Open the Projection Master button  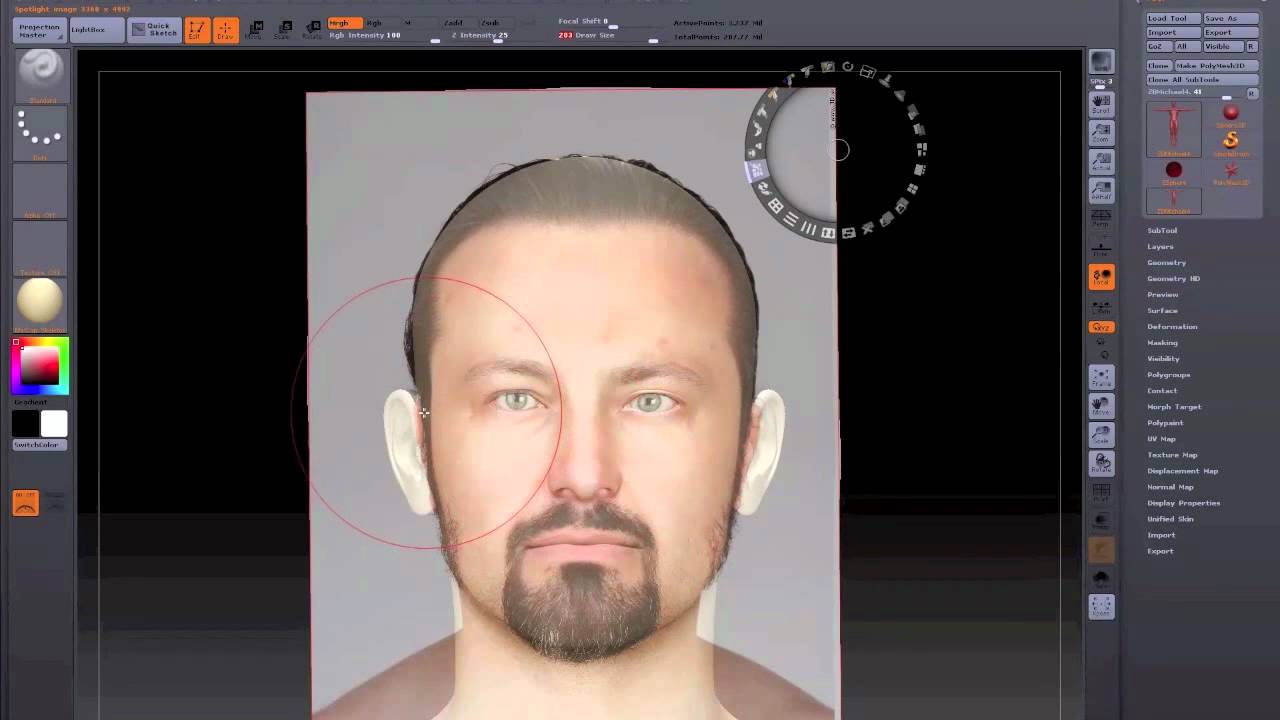(40, 30)
